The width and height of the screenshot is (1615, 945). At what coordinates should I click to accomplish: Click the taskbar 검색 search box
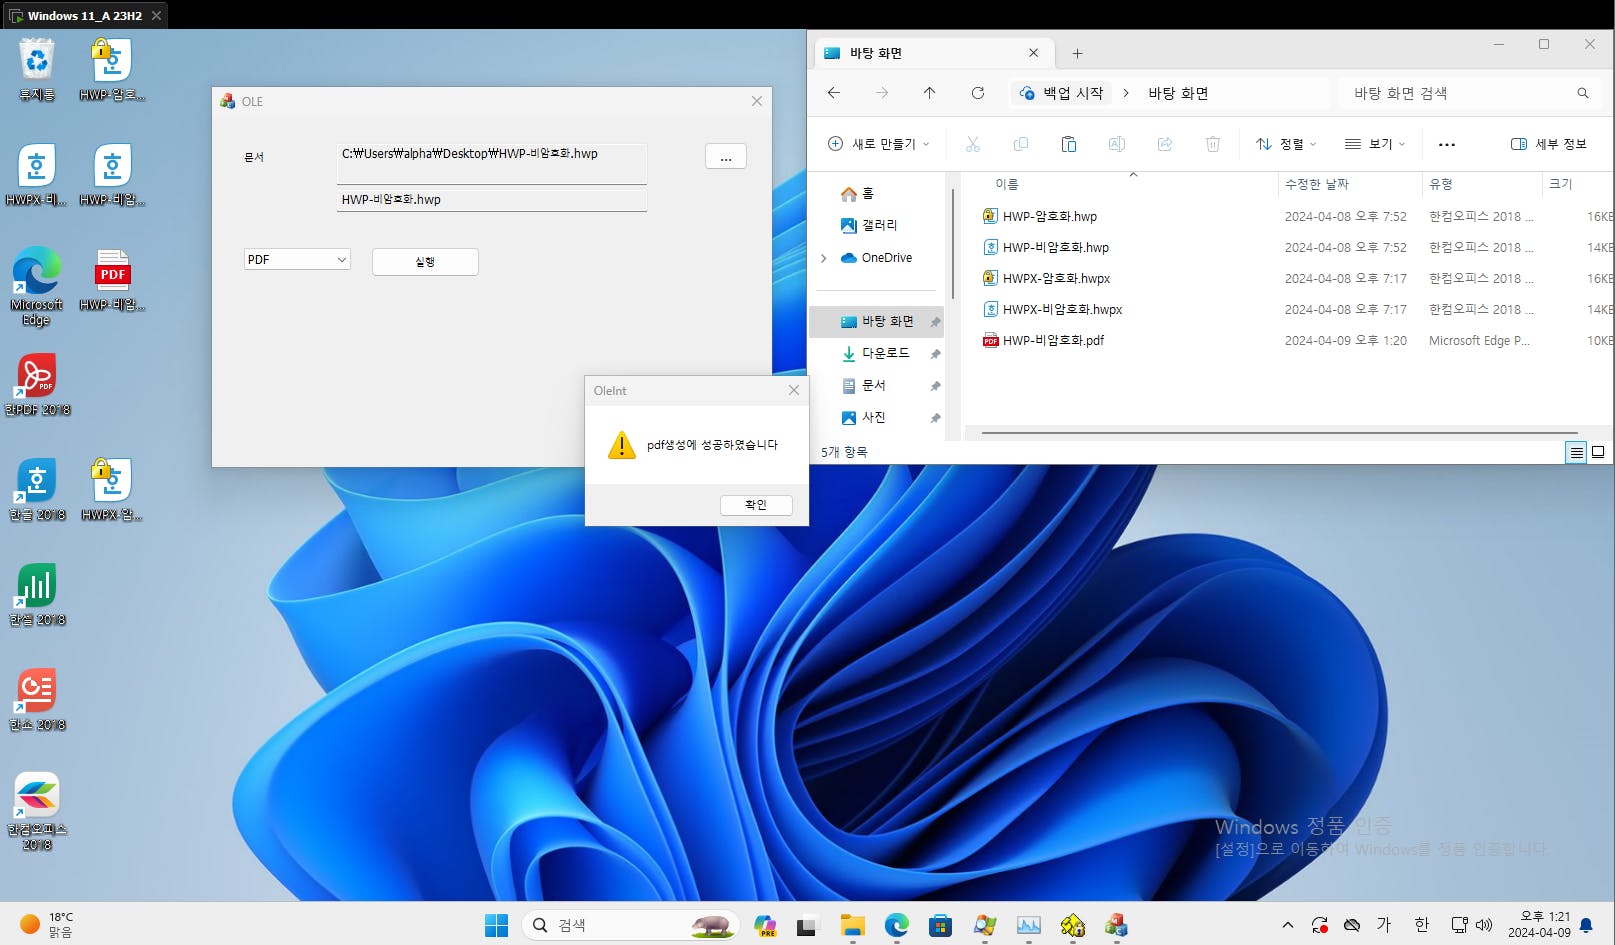[630, 925]
